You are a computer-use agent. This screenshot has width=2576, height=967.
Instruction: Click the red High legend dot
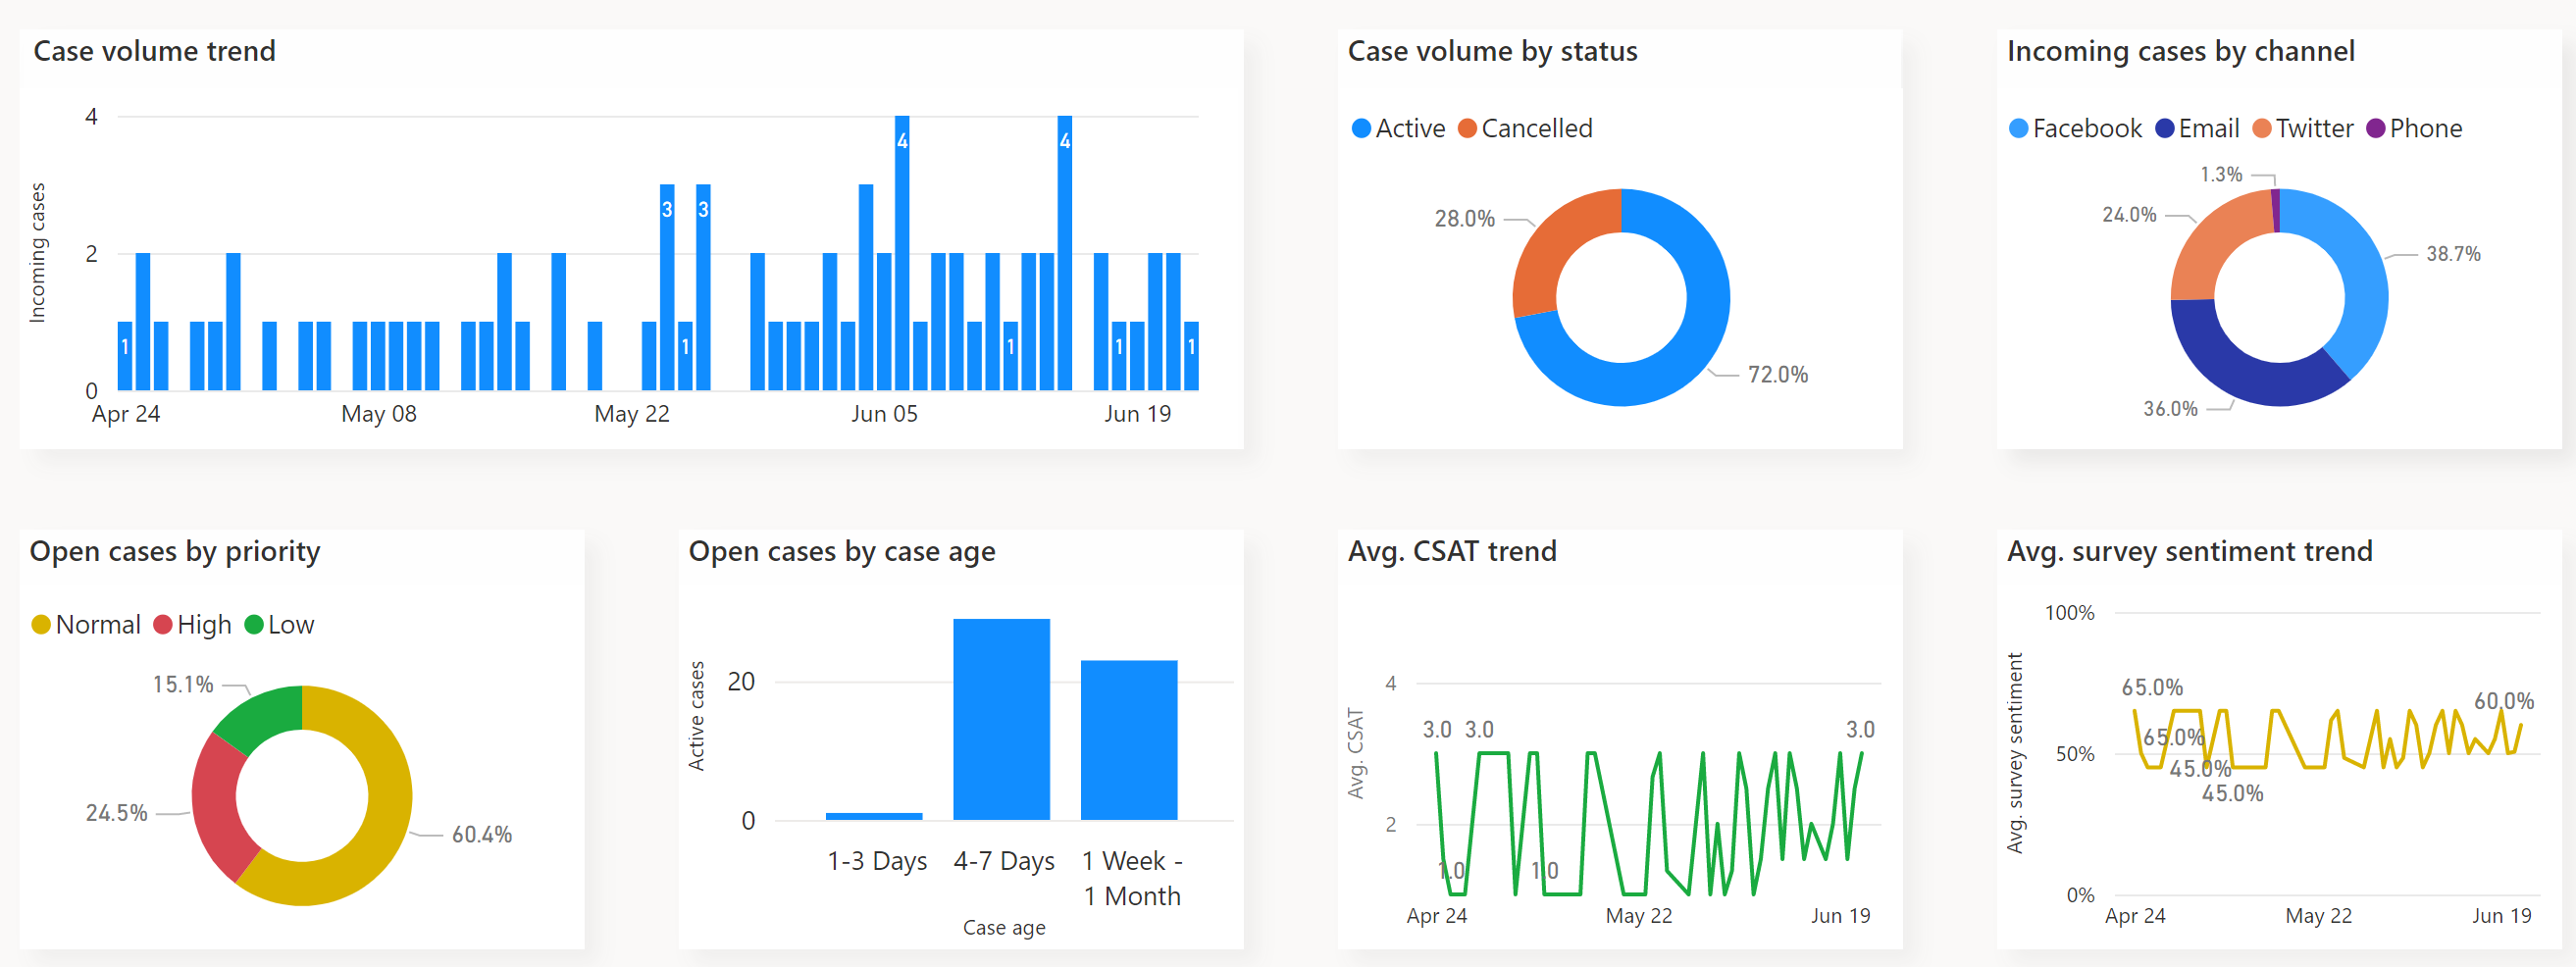(162, 624)
